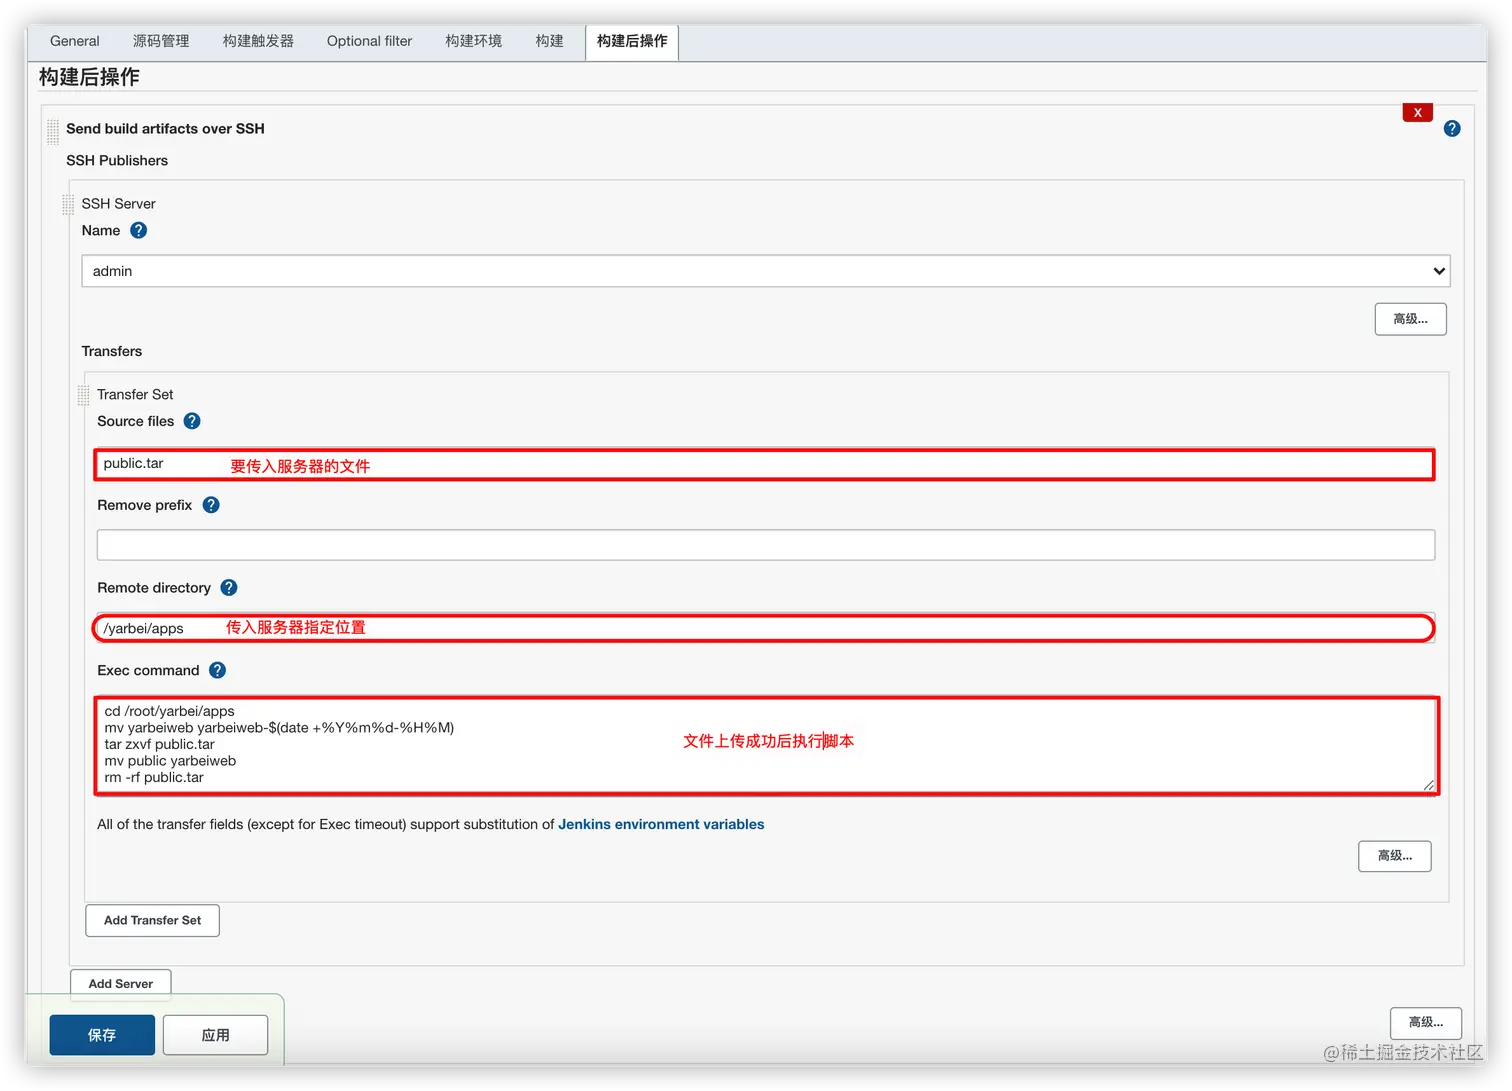
Task: Switch to the 源码管理 tab
Action: [x=161, y=41]
